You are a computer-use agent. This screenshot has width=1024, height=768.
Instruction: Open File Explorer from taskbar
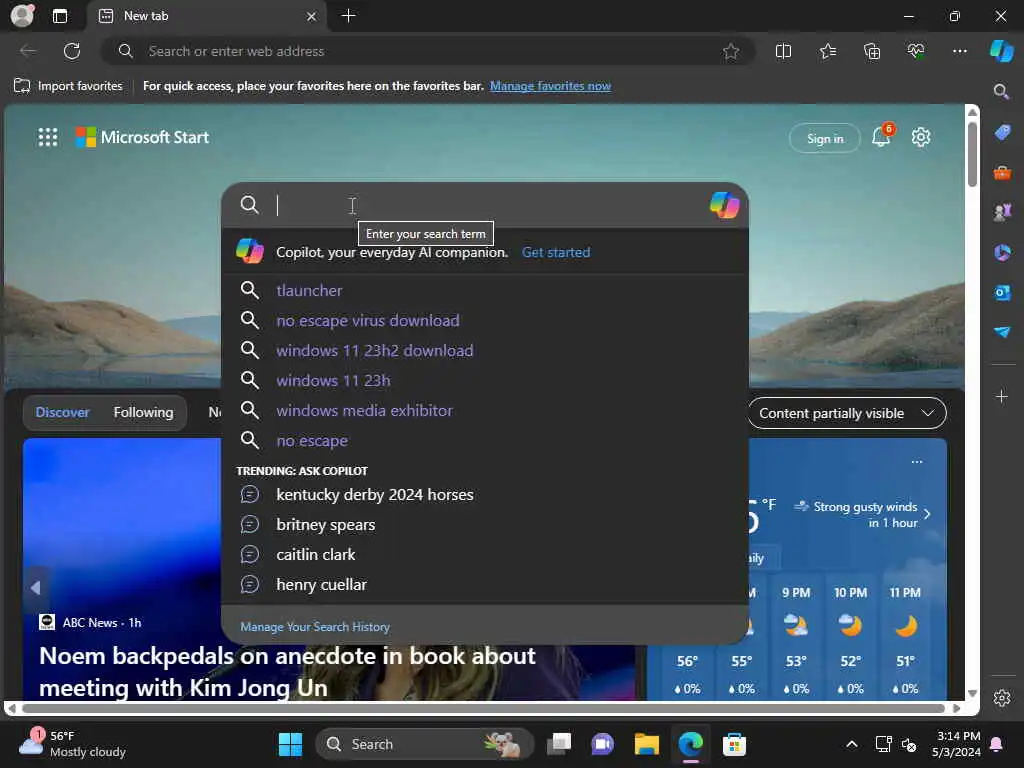click(x=647, y=744)
